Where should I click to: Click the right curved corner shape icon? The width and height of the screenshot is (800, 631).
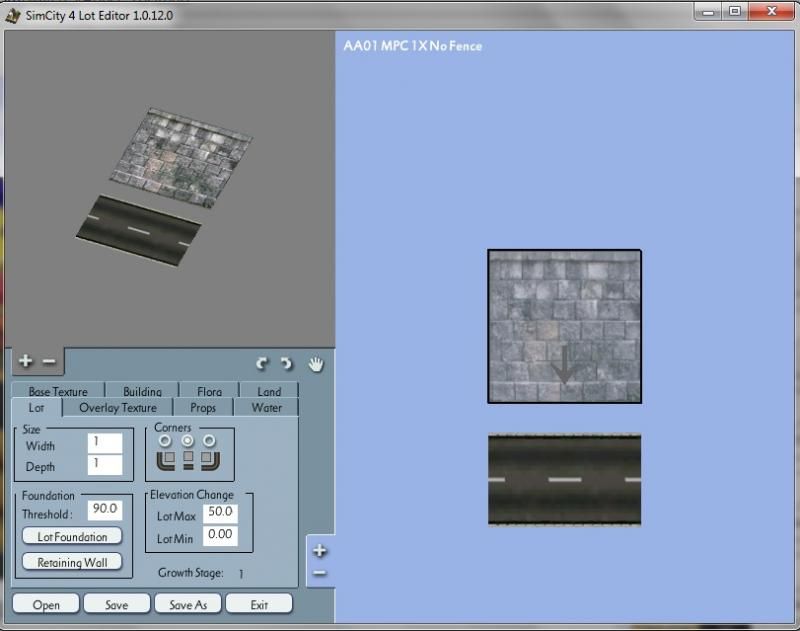(210, 460)
